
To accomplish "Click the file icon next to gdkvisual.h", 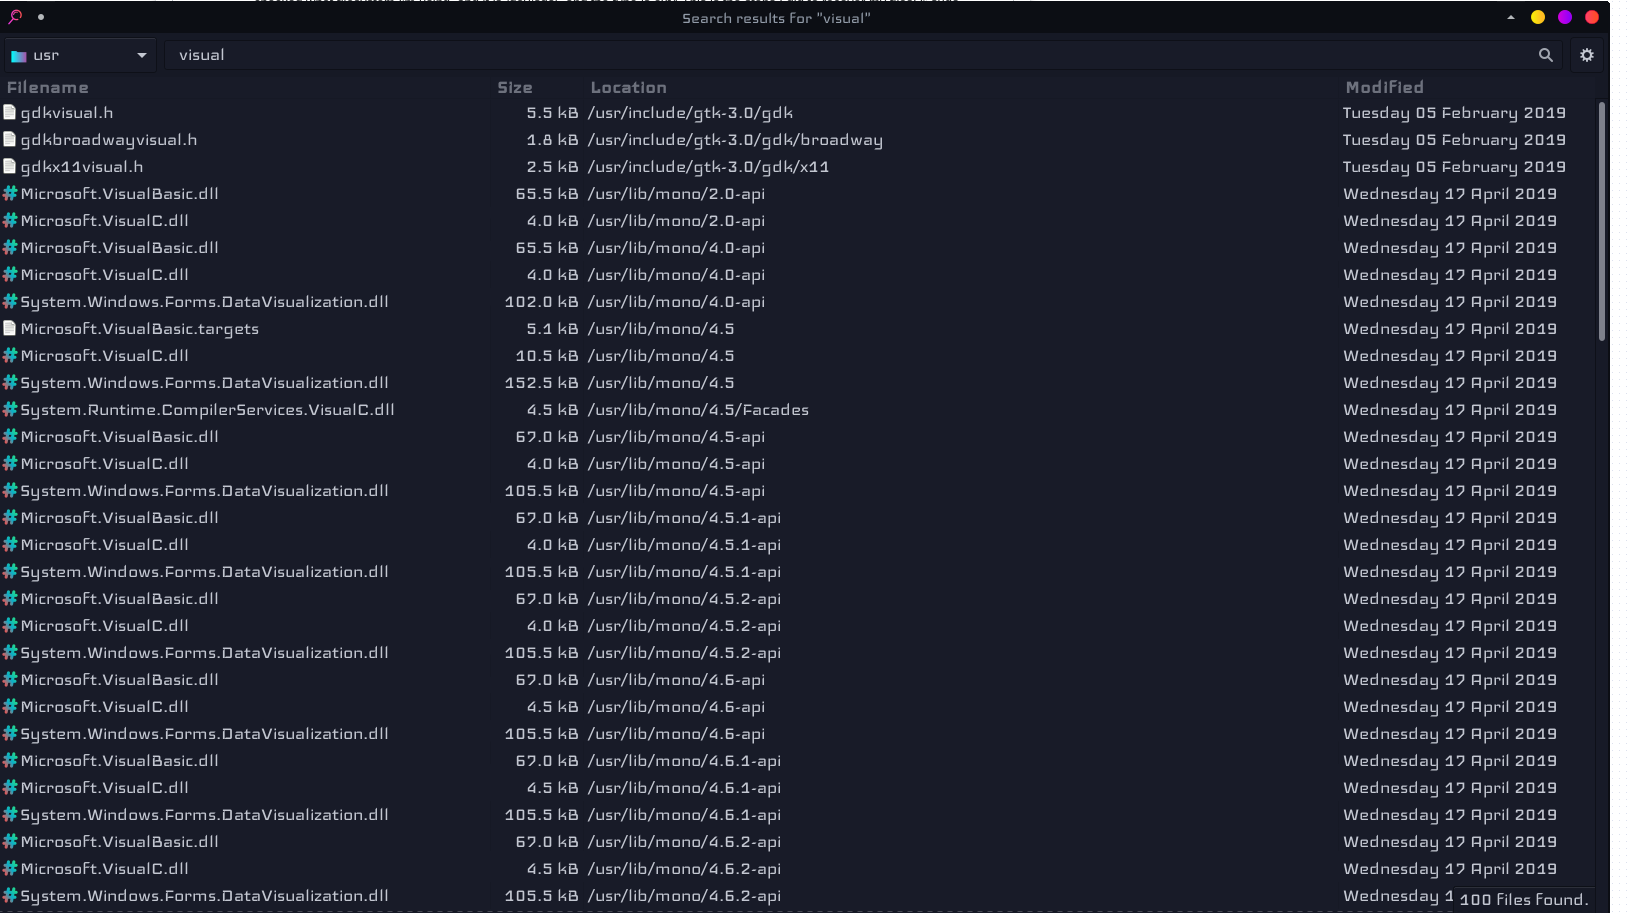I will click(10, 113).
